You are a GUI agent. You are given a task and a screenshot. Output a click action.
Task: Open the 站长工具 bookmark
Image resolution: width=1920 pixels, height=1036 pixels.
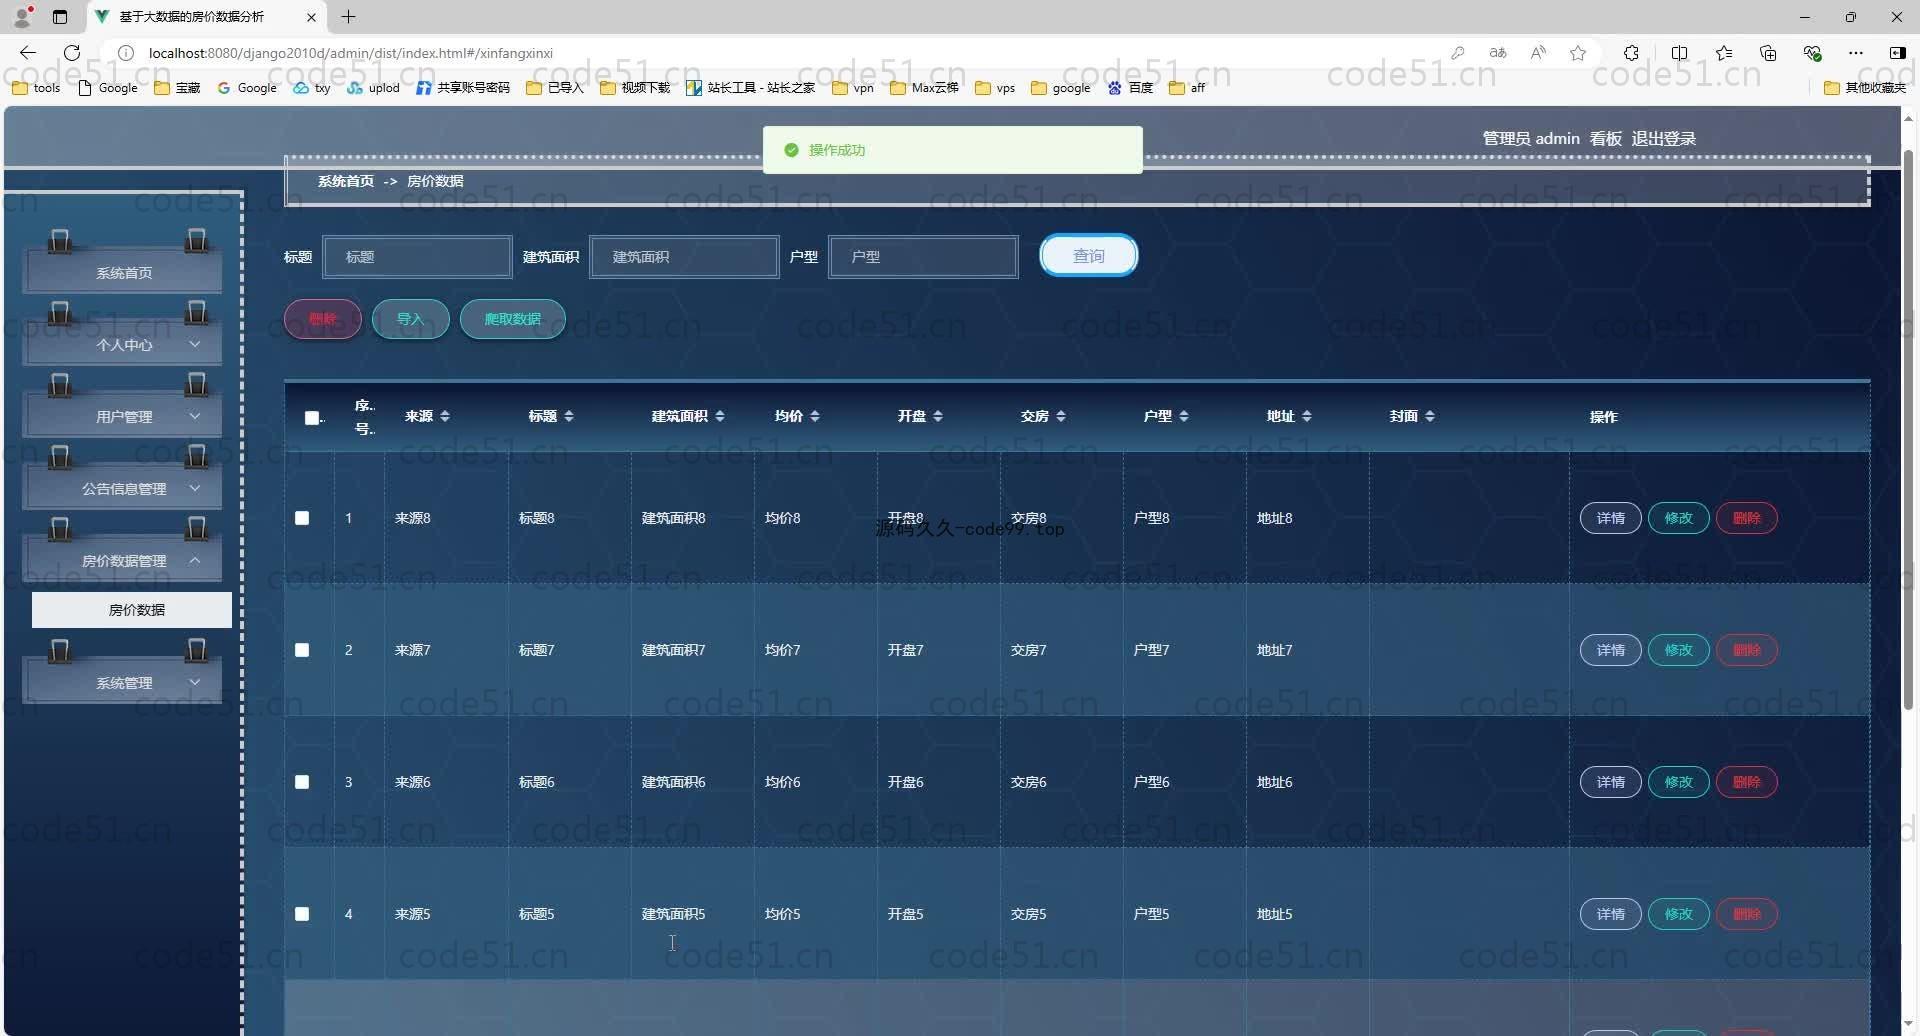pyautogui.click(x=750, y=88)
